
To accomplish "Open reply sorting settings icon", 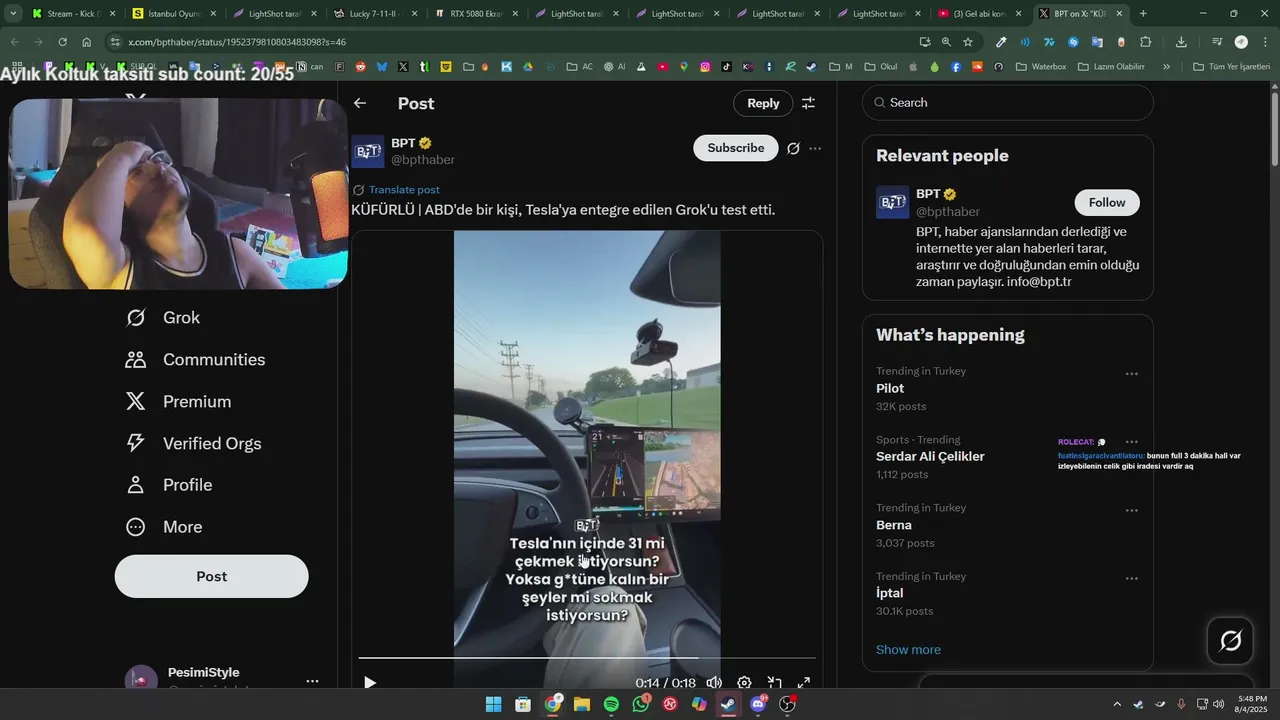I will 809,103.
